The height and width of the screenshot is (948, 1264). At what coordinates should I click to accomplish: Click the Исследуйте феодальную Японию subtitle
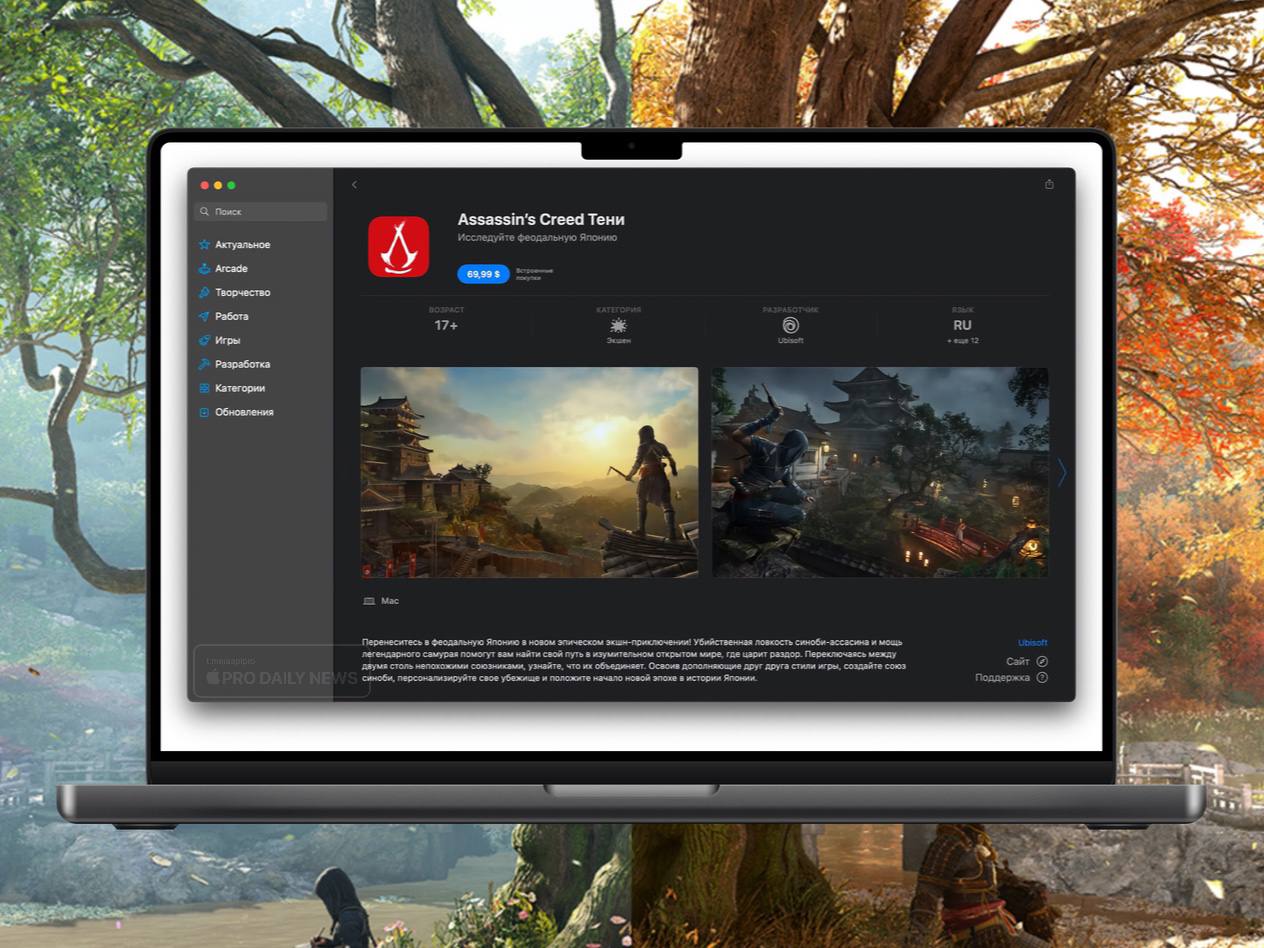point(537,238)
